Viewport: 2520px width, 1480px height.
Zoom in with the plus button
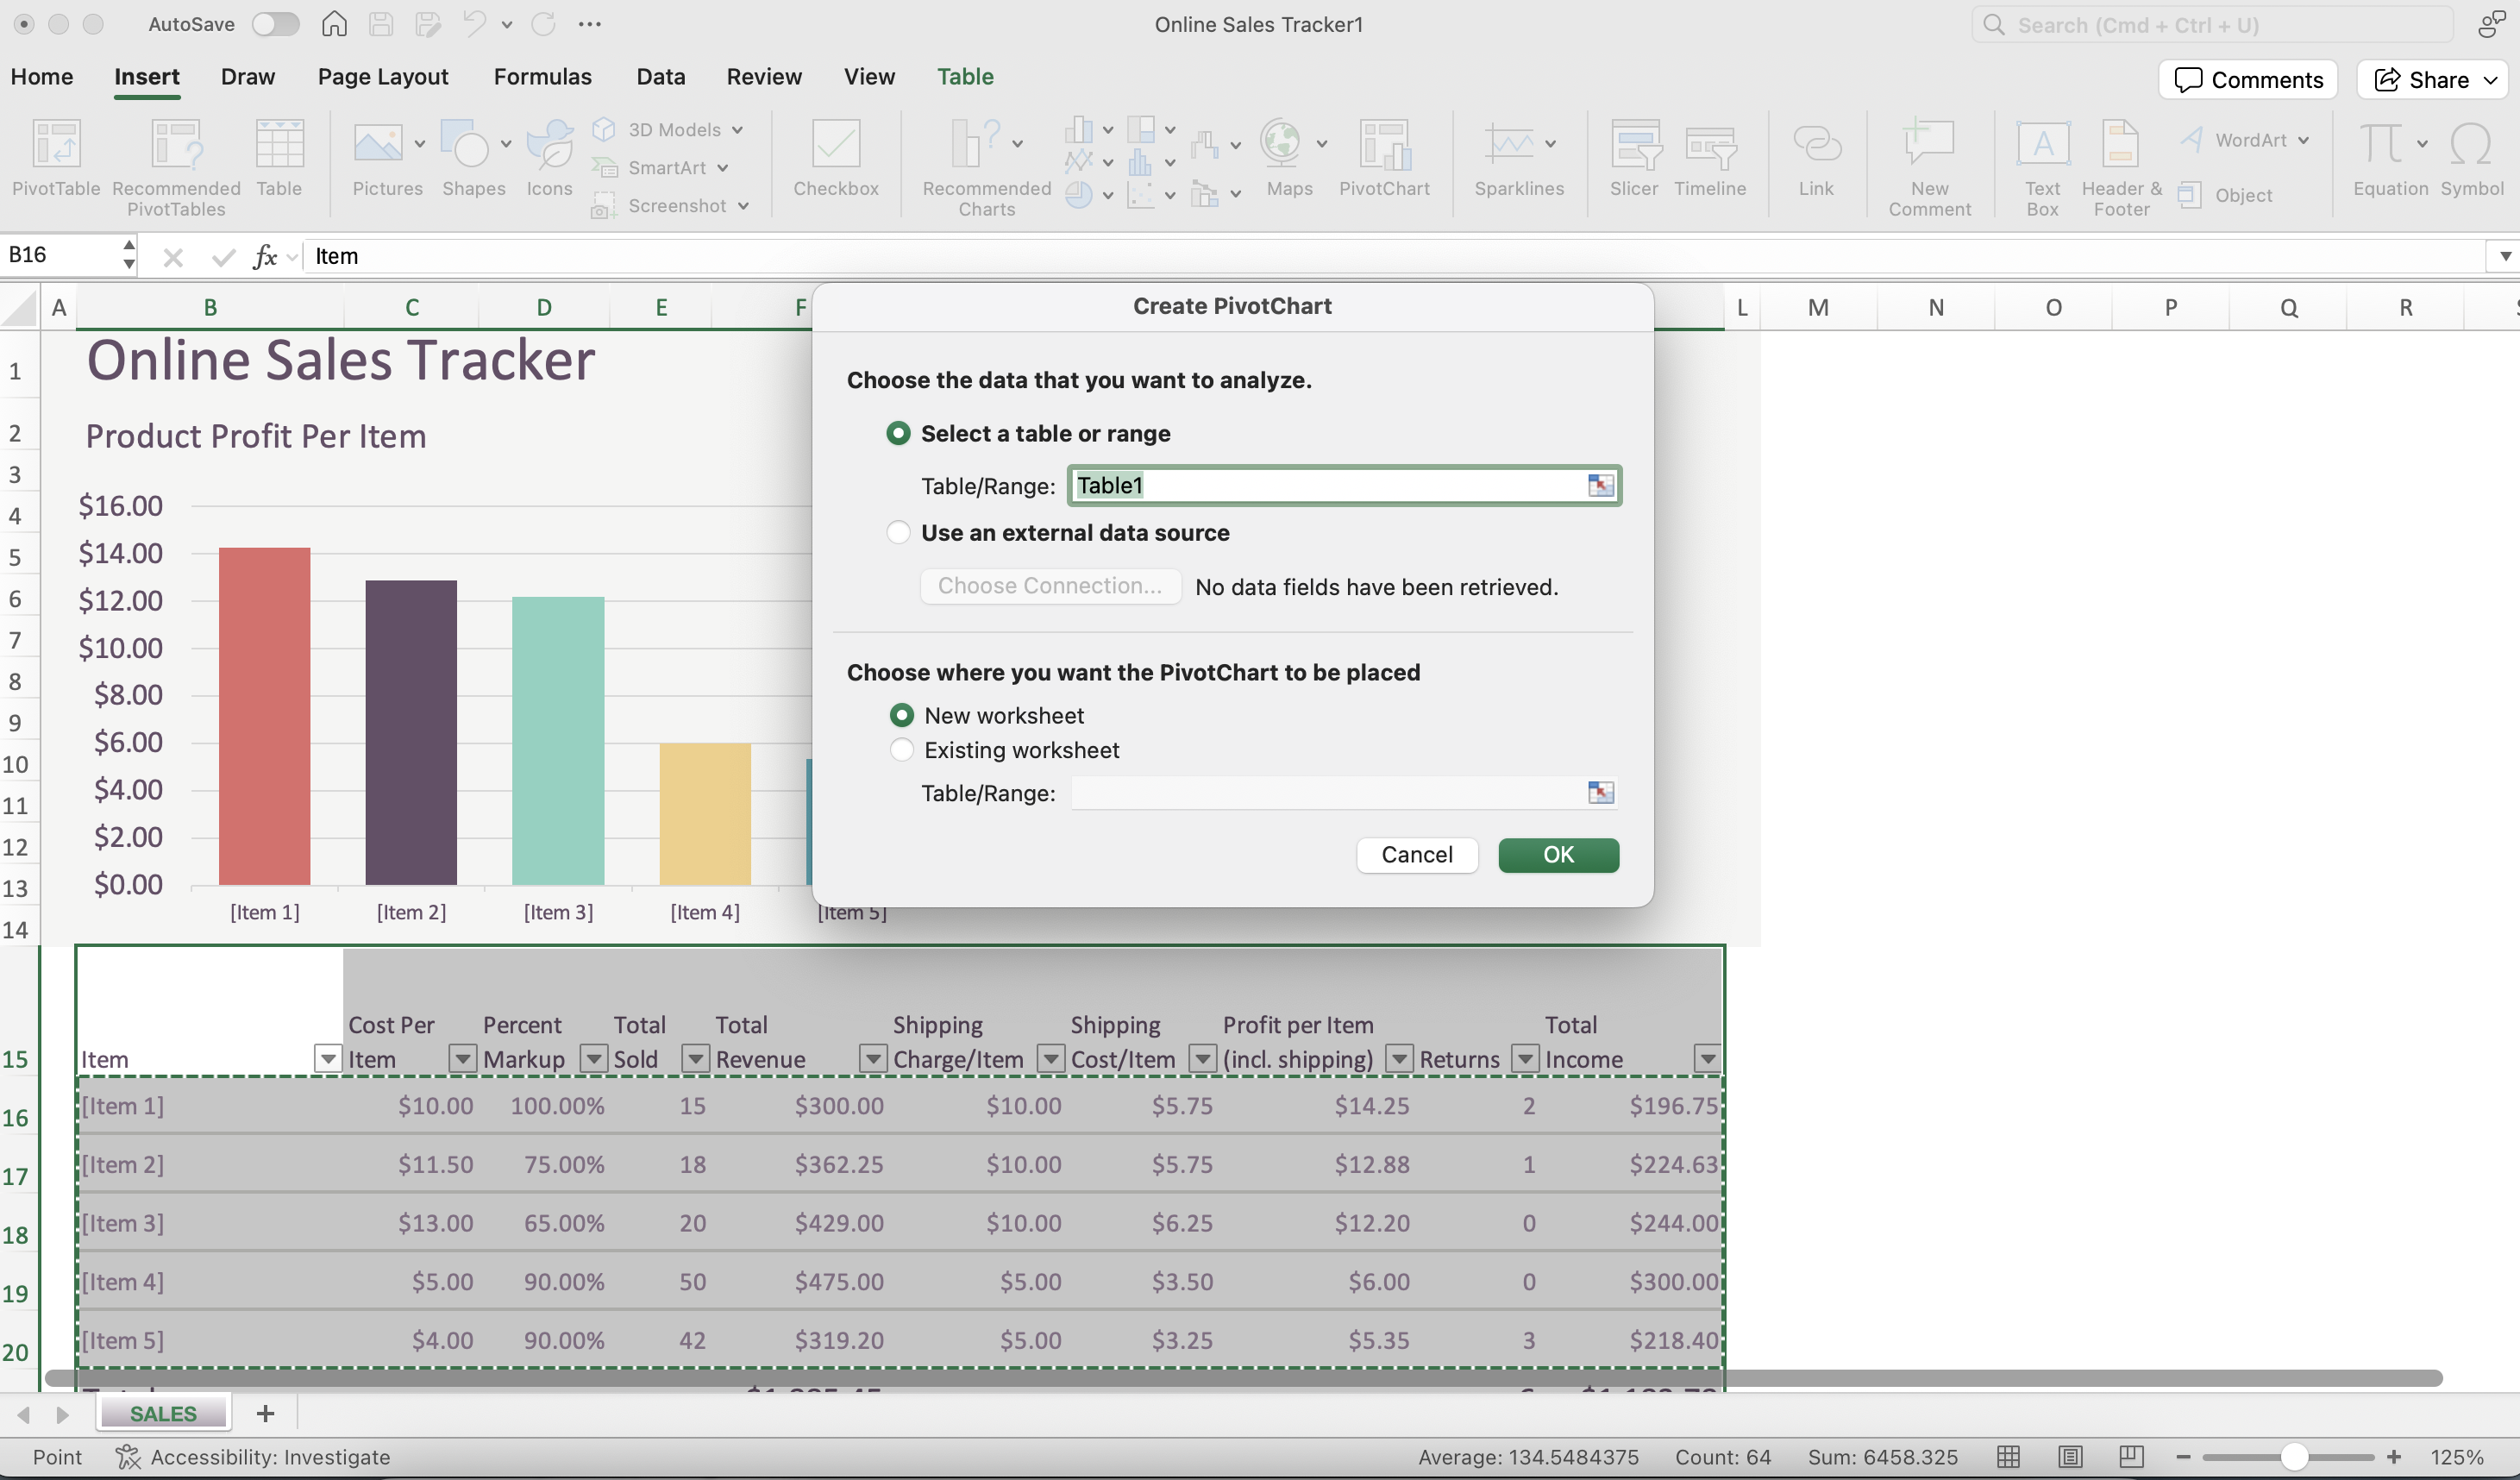2394,1457
